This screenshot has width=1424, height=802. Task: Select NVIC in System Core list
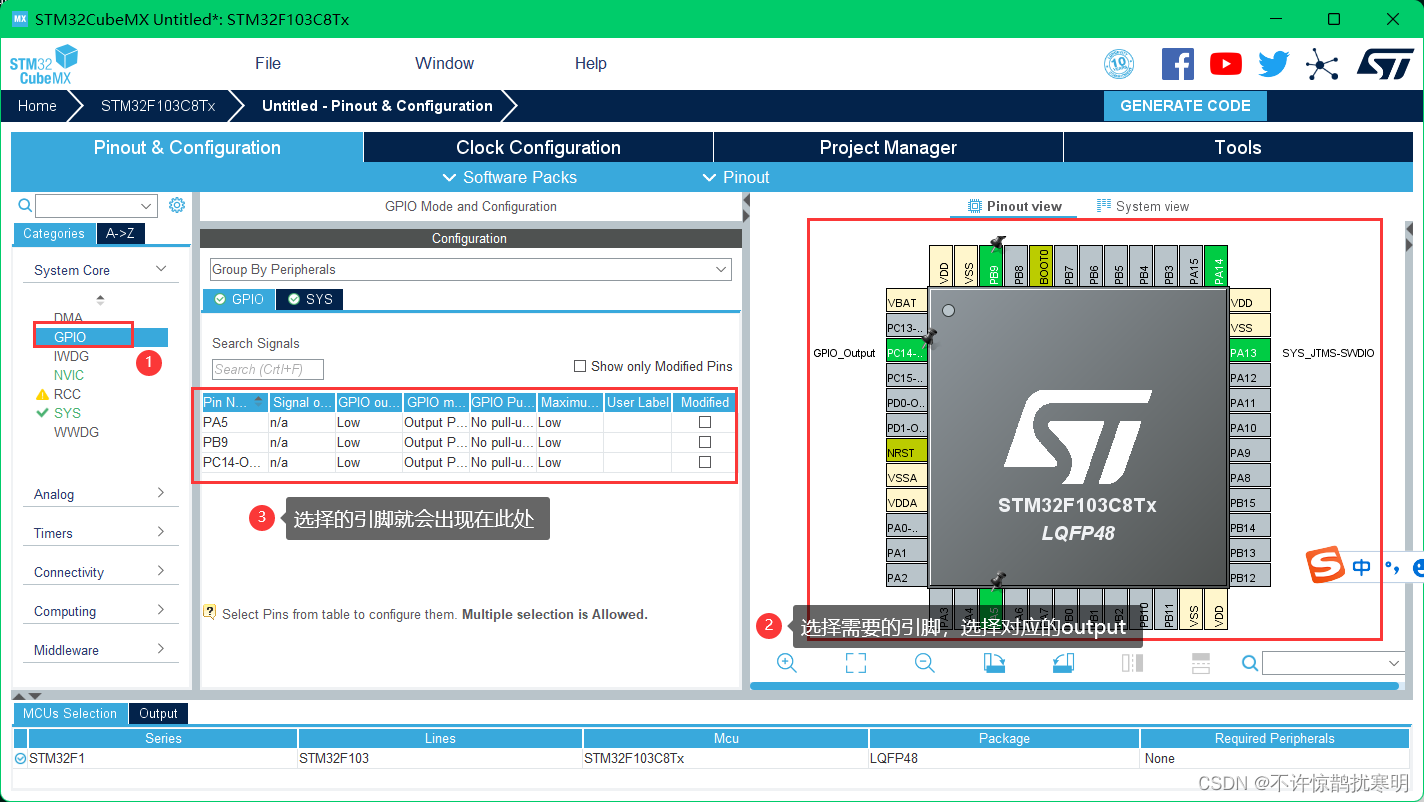(69, 375)
